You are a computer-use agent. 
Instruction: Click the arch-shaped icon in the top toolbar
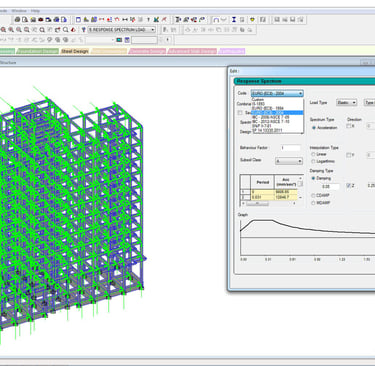[216, 20]
